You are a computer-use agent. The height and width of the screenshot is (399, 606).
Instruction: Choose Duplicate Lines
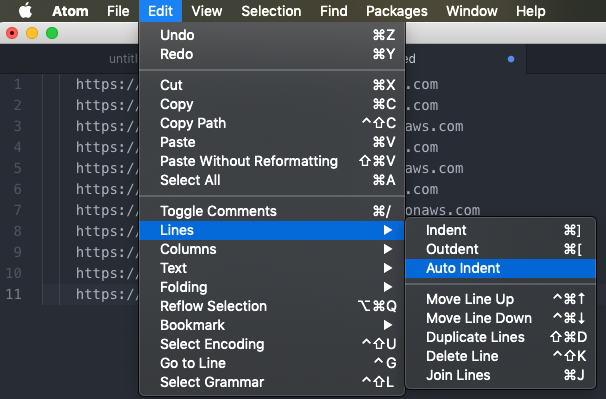click(500, 337)
